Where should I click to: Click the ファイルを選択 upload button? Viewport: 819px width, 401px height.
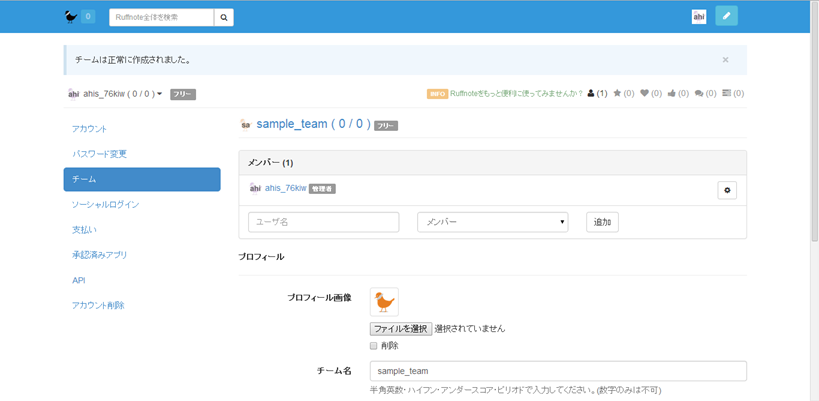click(x=400, y=328)
